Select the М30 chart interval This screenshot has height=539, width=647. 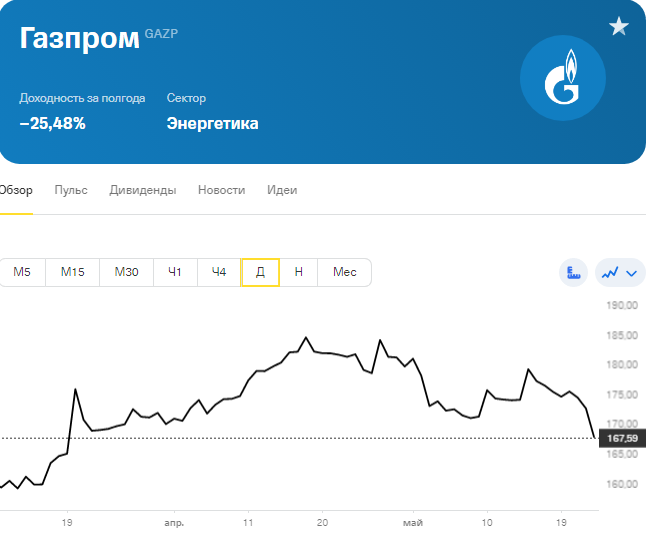click(x=126, y=272)
